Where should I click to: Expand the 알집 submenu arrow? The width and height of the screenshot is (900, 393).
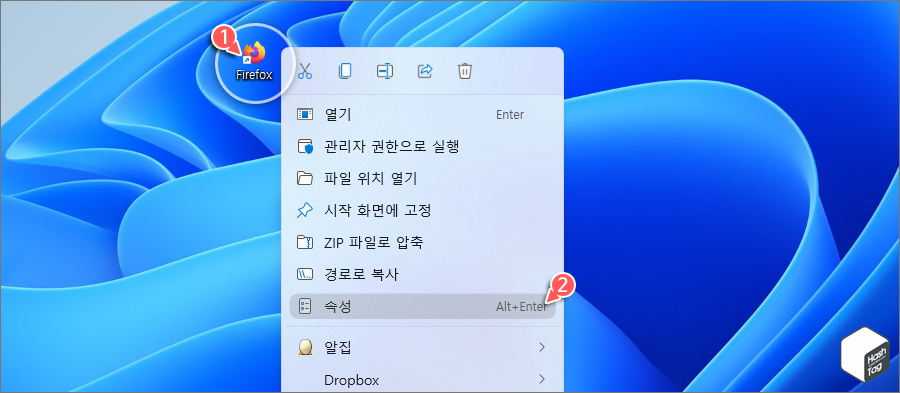541,347
